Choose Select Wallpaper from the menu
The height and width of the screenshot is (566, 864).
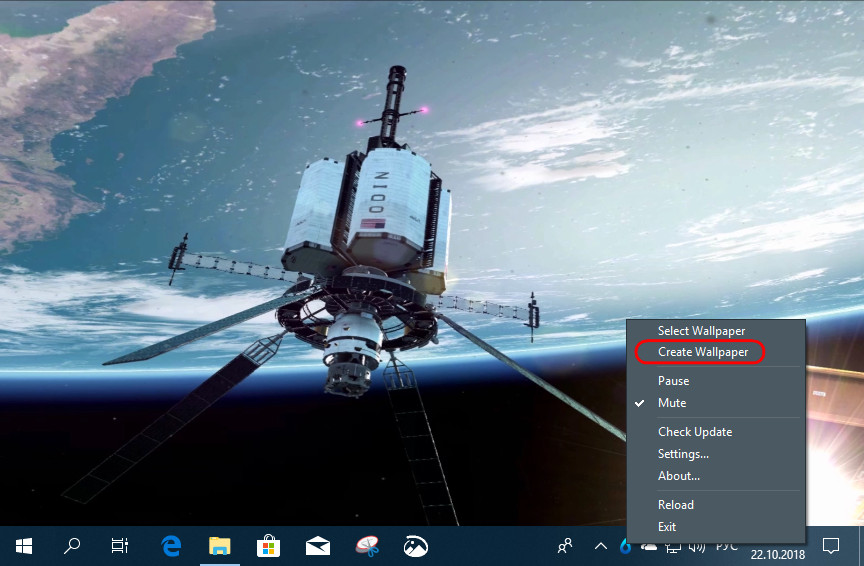701,331
